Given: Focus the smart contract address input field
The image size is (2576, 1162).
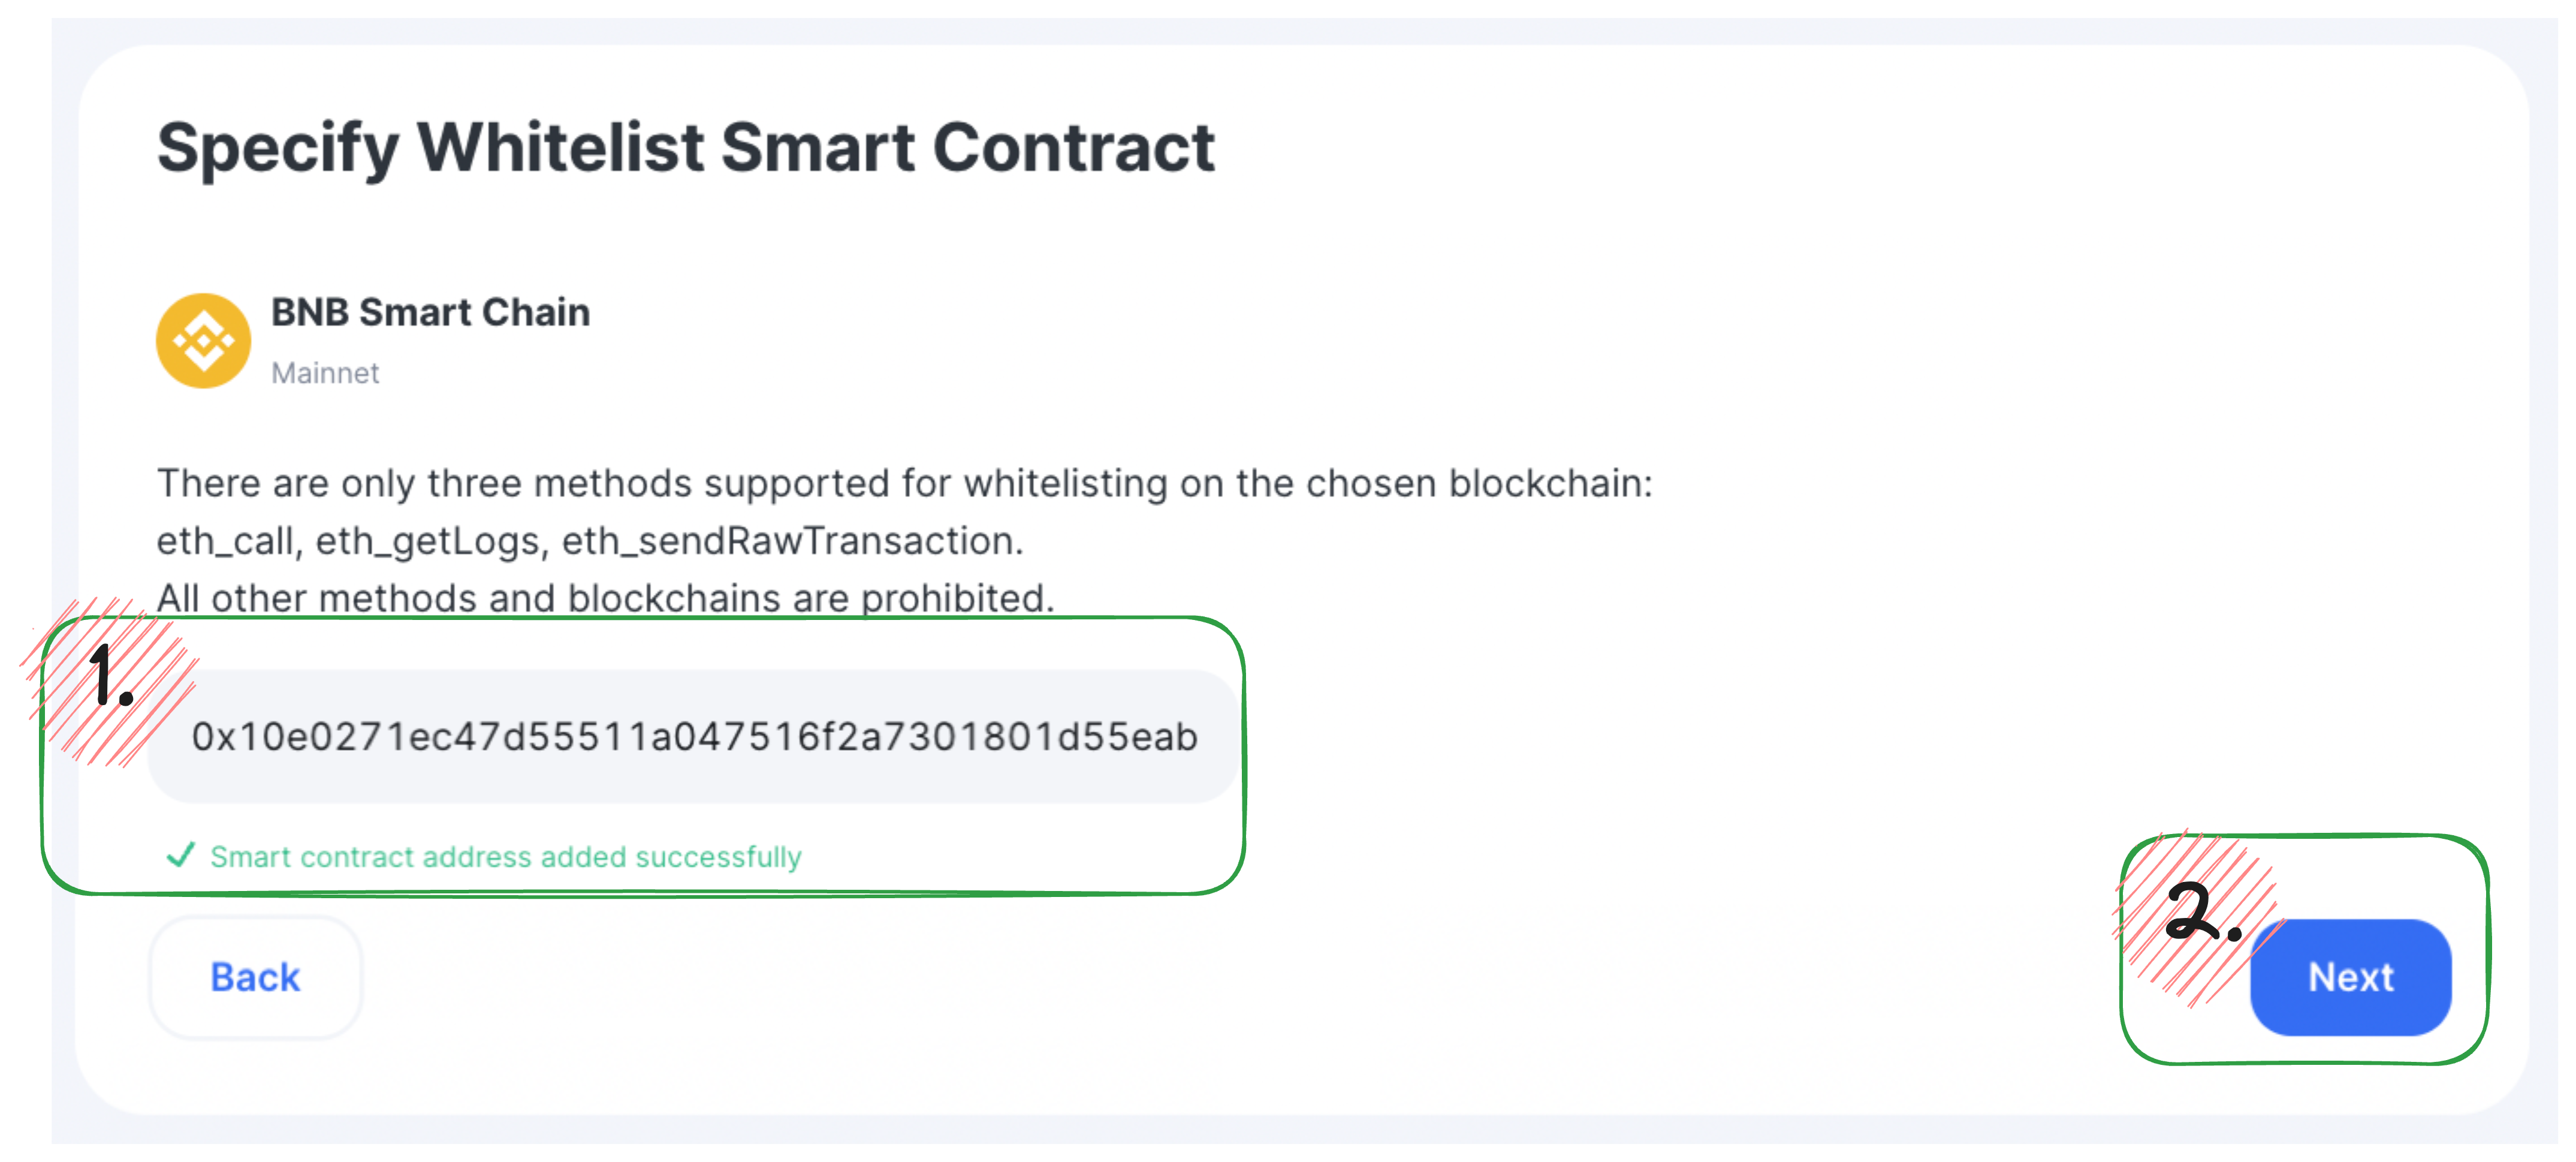Looking at the screenshot, I should 692,736.
